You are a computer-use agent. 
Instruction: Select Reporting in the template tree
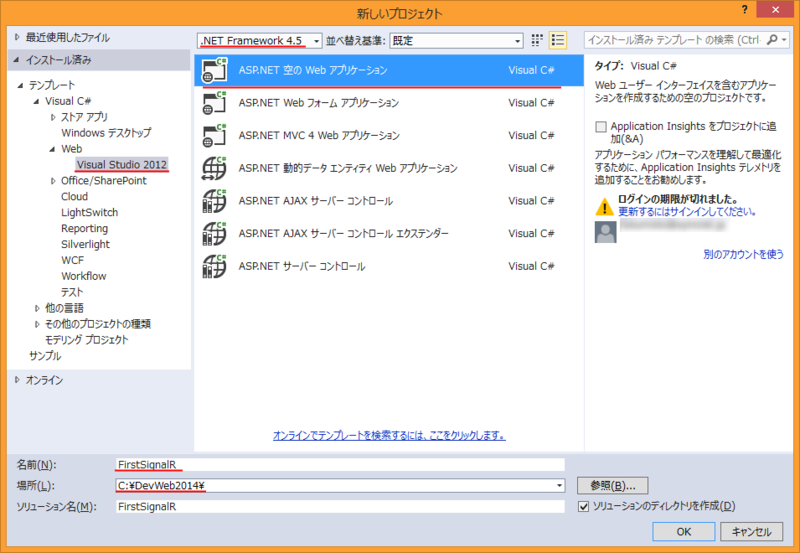click(x=85, y=229)
